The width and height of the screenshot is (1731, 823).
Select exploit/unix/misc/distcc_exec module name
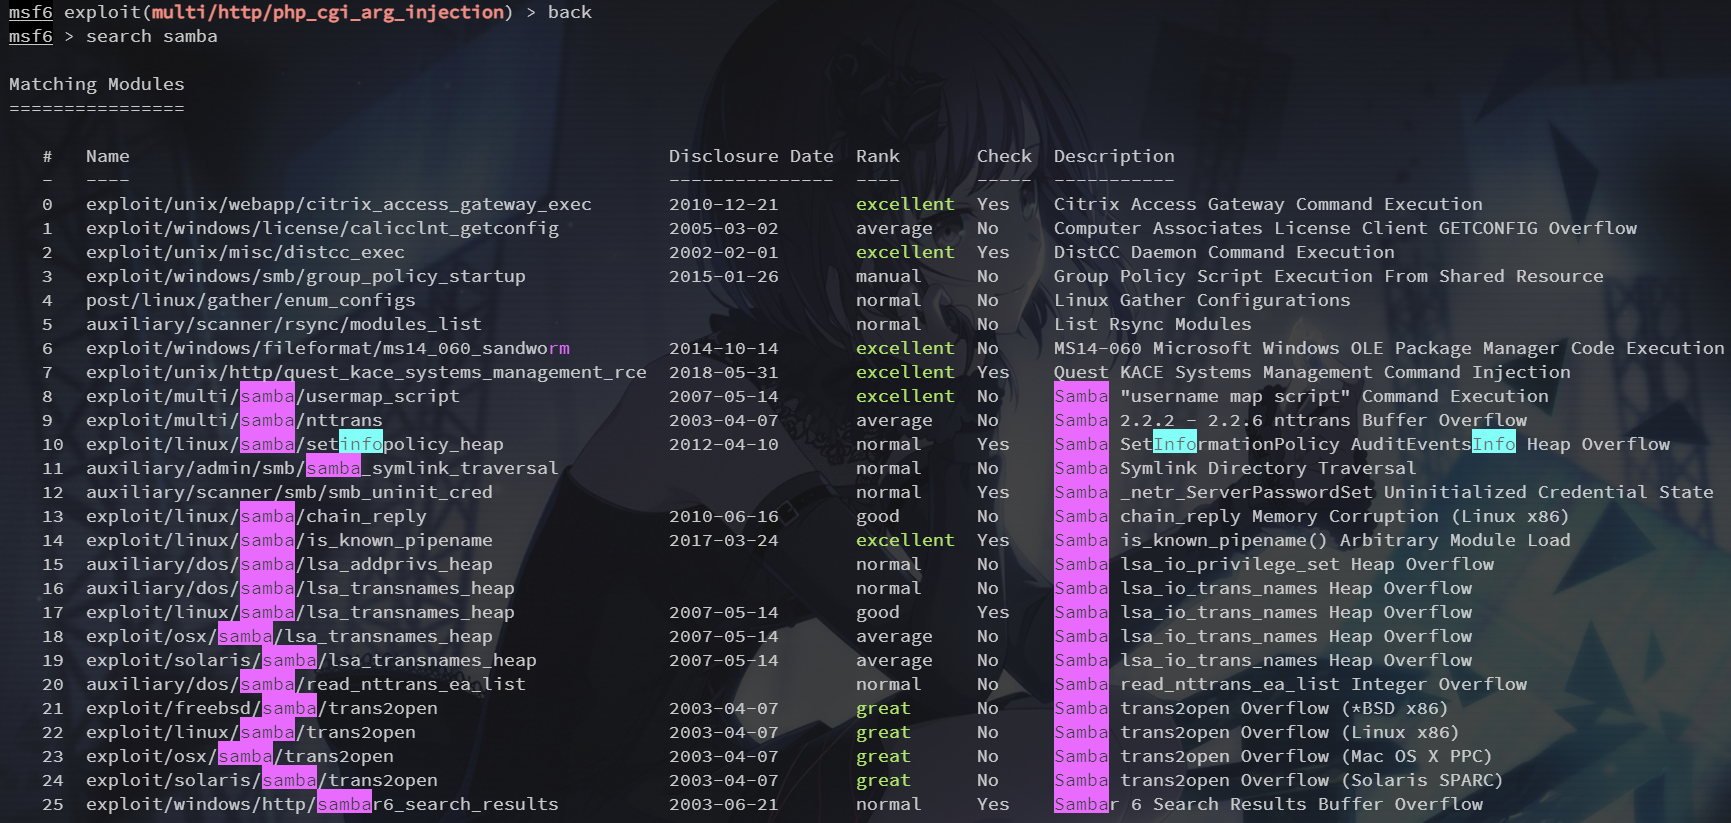click(x=245, y=252)
